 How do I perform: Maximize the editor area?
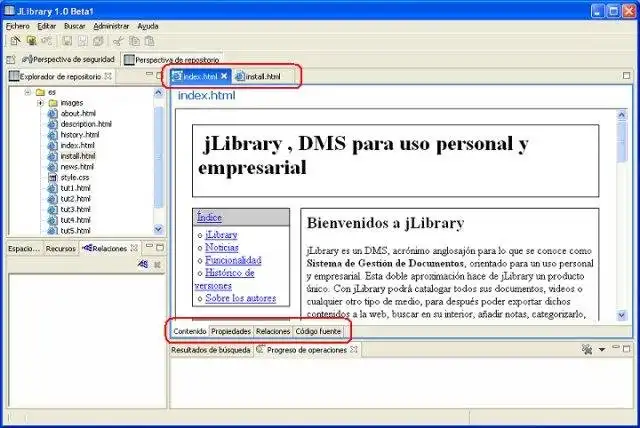626,75
